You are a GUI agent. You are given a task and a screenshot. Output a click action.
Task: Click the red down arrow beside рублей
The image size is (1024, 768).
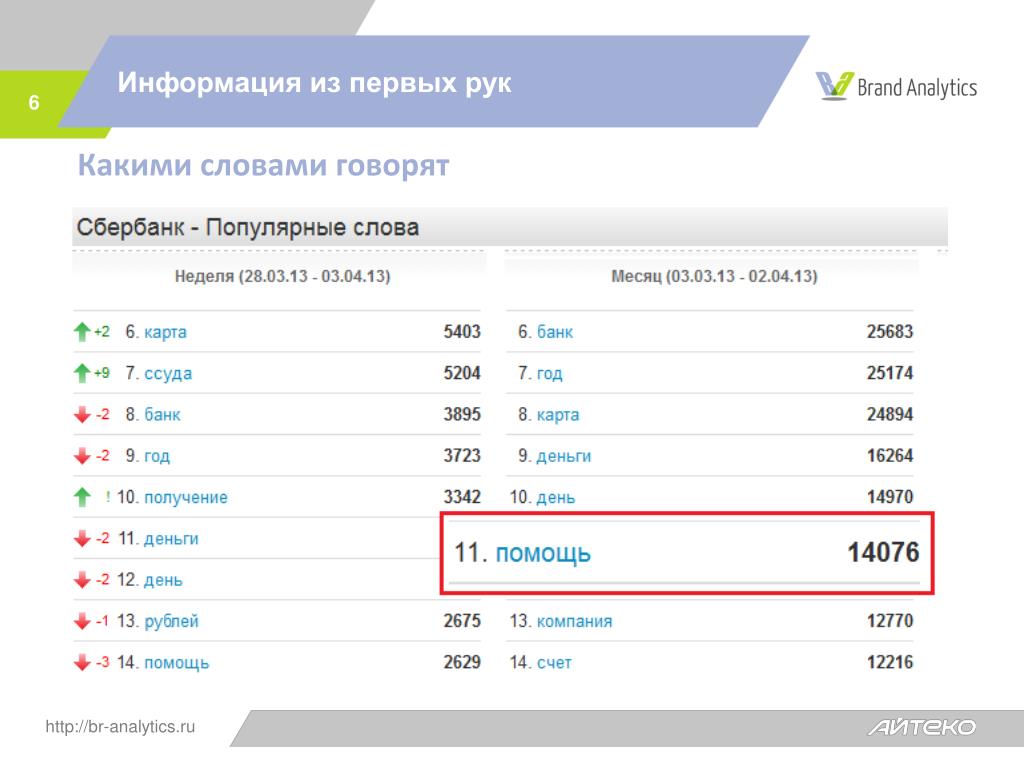(82, 621)
